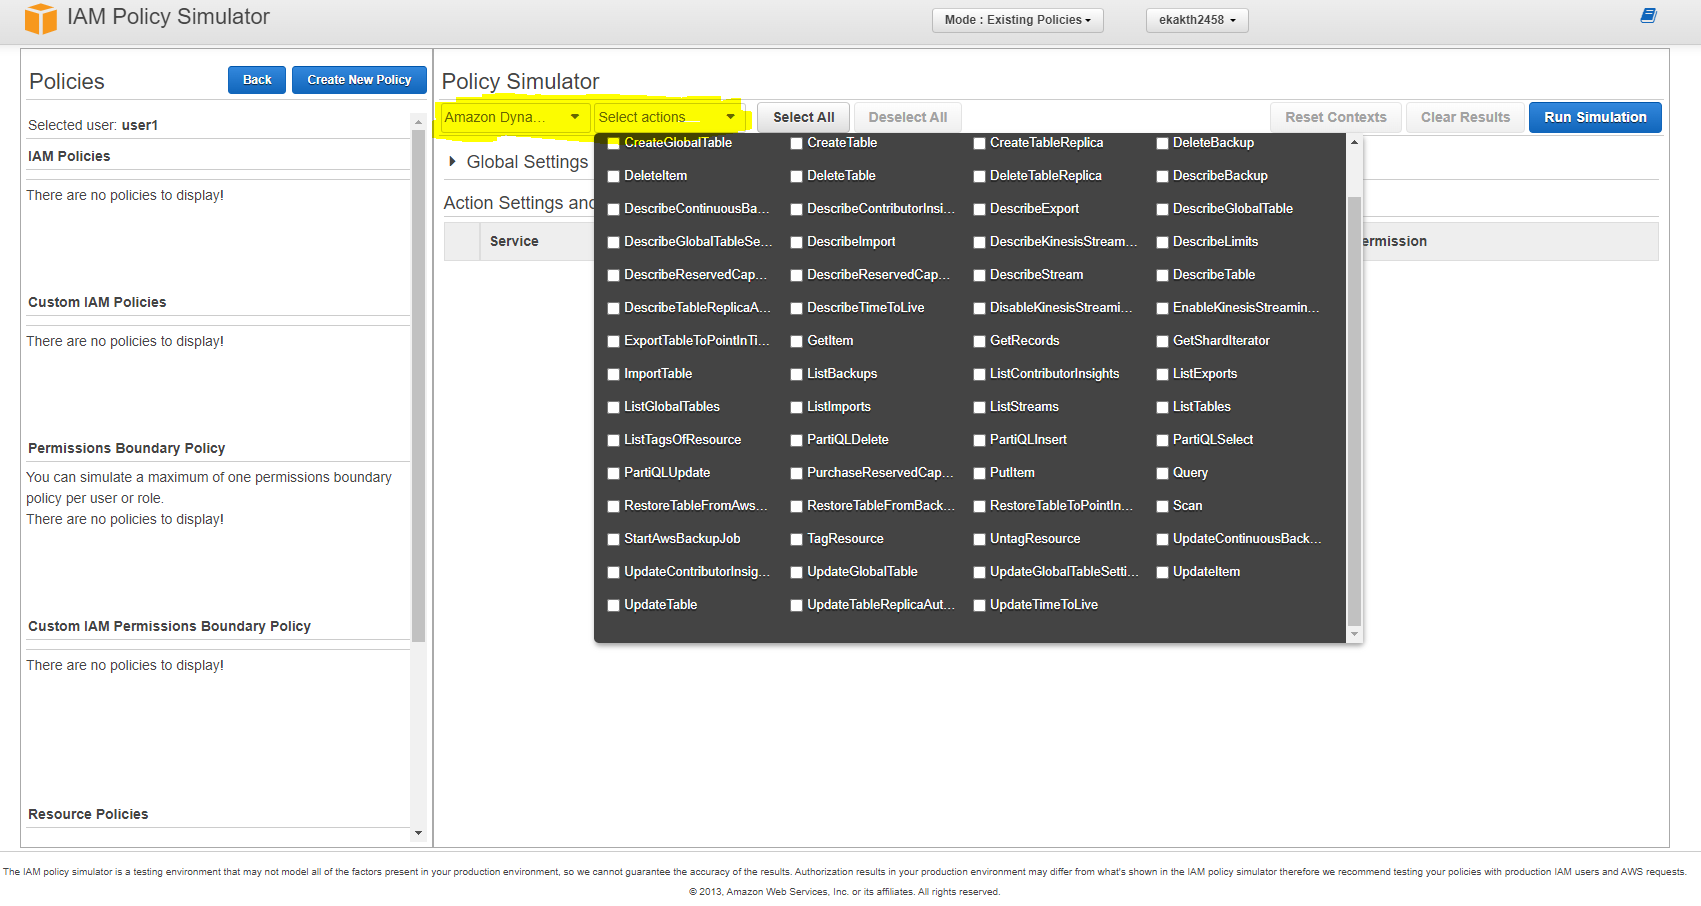Tick the UpdateTimeToLive checkbox
1701x906 pixels.
(x=980, y=606)
